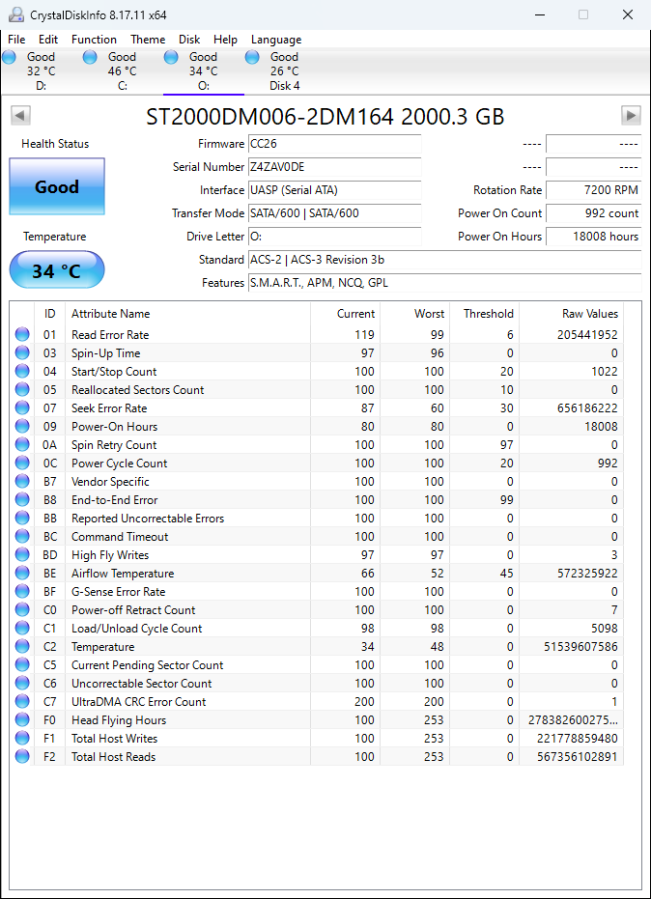Switch to the C: disk tab
This screenshot has width=651, height=899.
(122, 71)
